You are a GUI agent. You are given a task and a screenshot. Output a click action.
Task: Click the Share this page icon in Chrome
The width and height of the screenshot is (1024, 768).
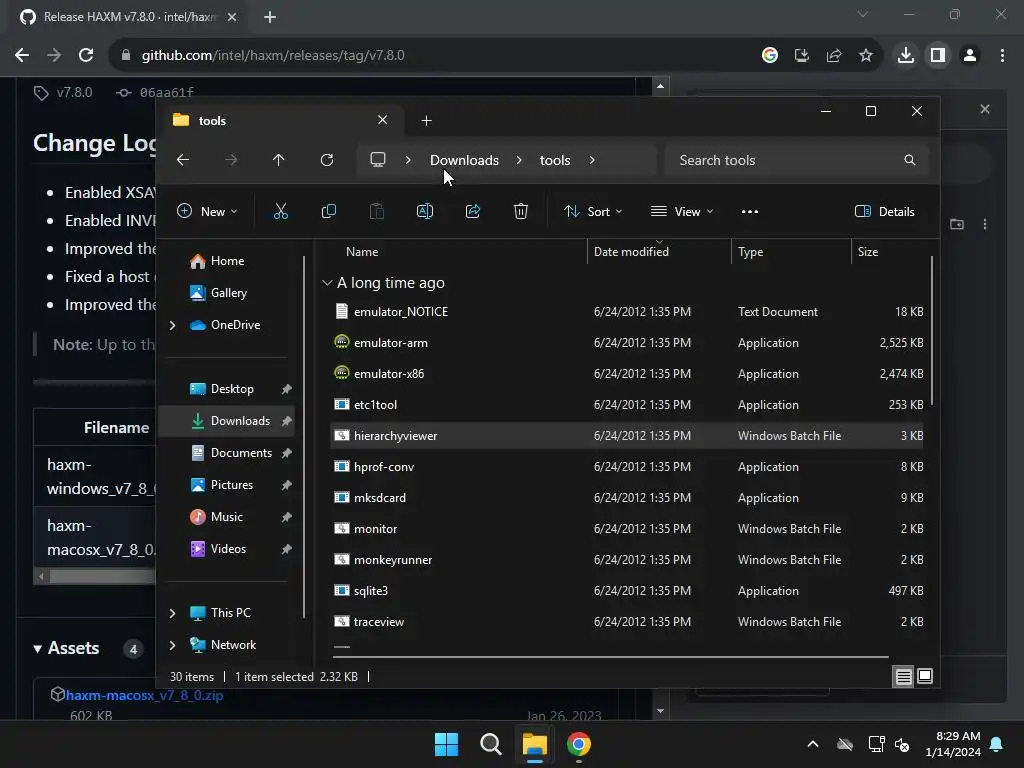pyautogui.click(x=834, y=56)
